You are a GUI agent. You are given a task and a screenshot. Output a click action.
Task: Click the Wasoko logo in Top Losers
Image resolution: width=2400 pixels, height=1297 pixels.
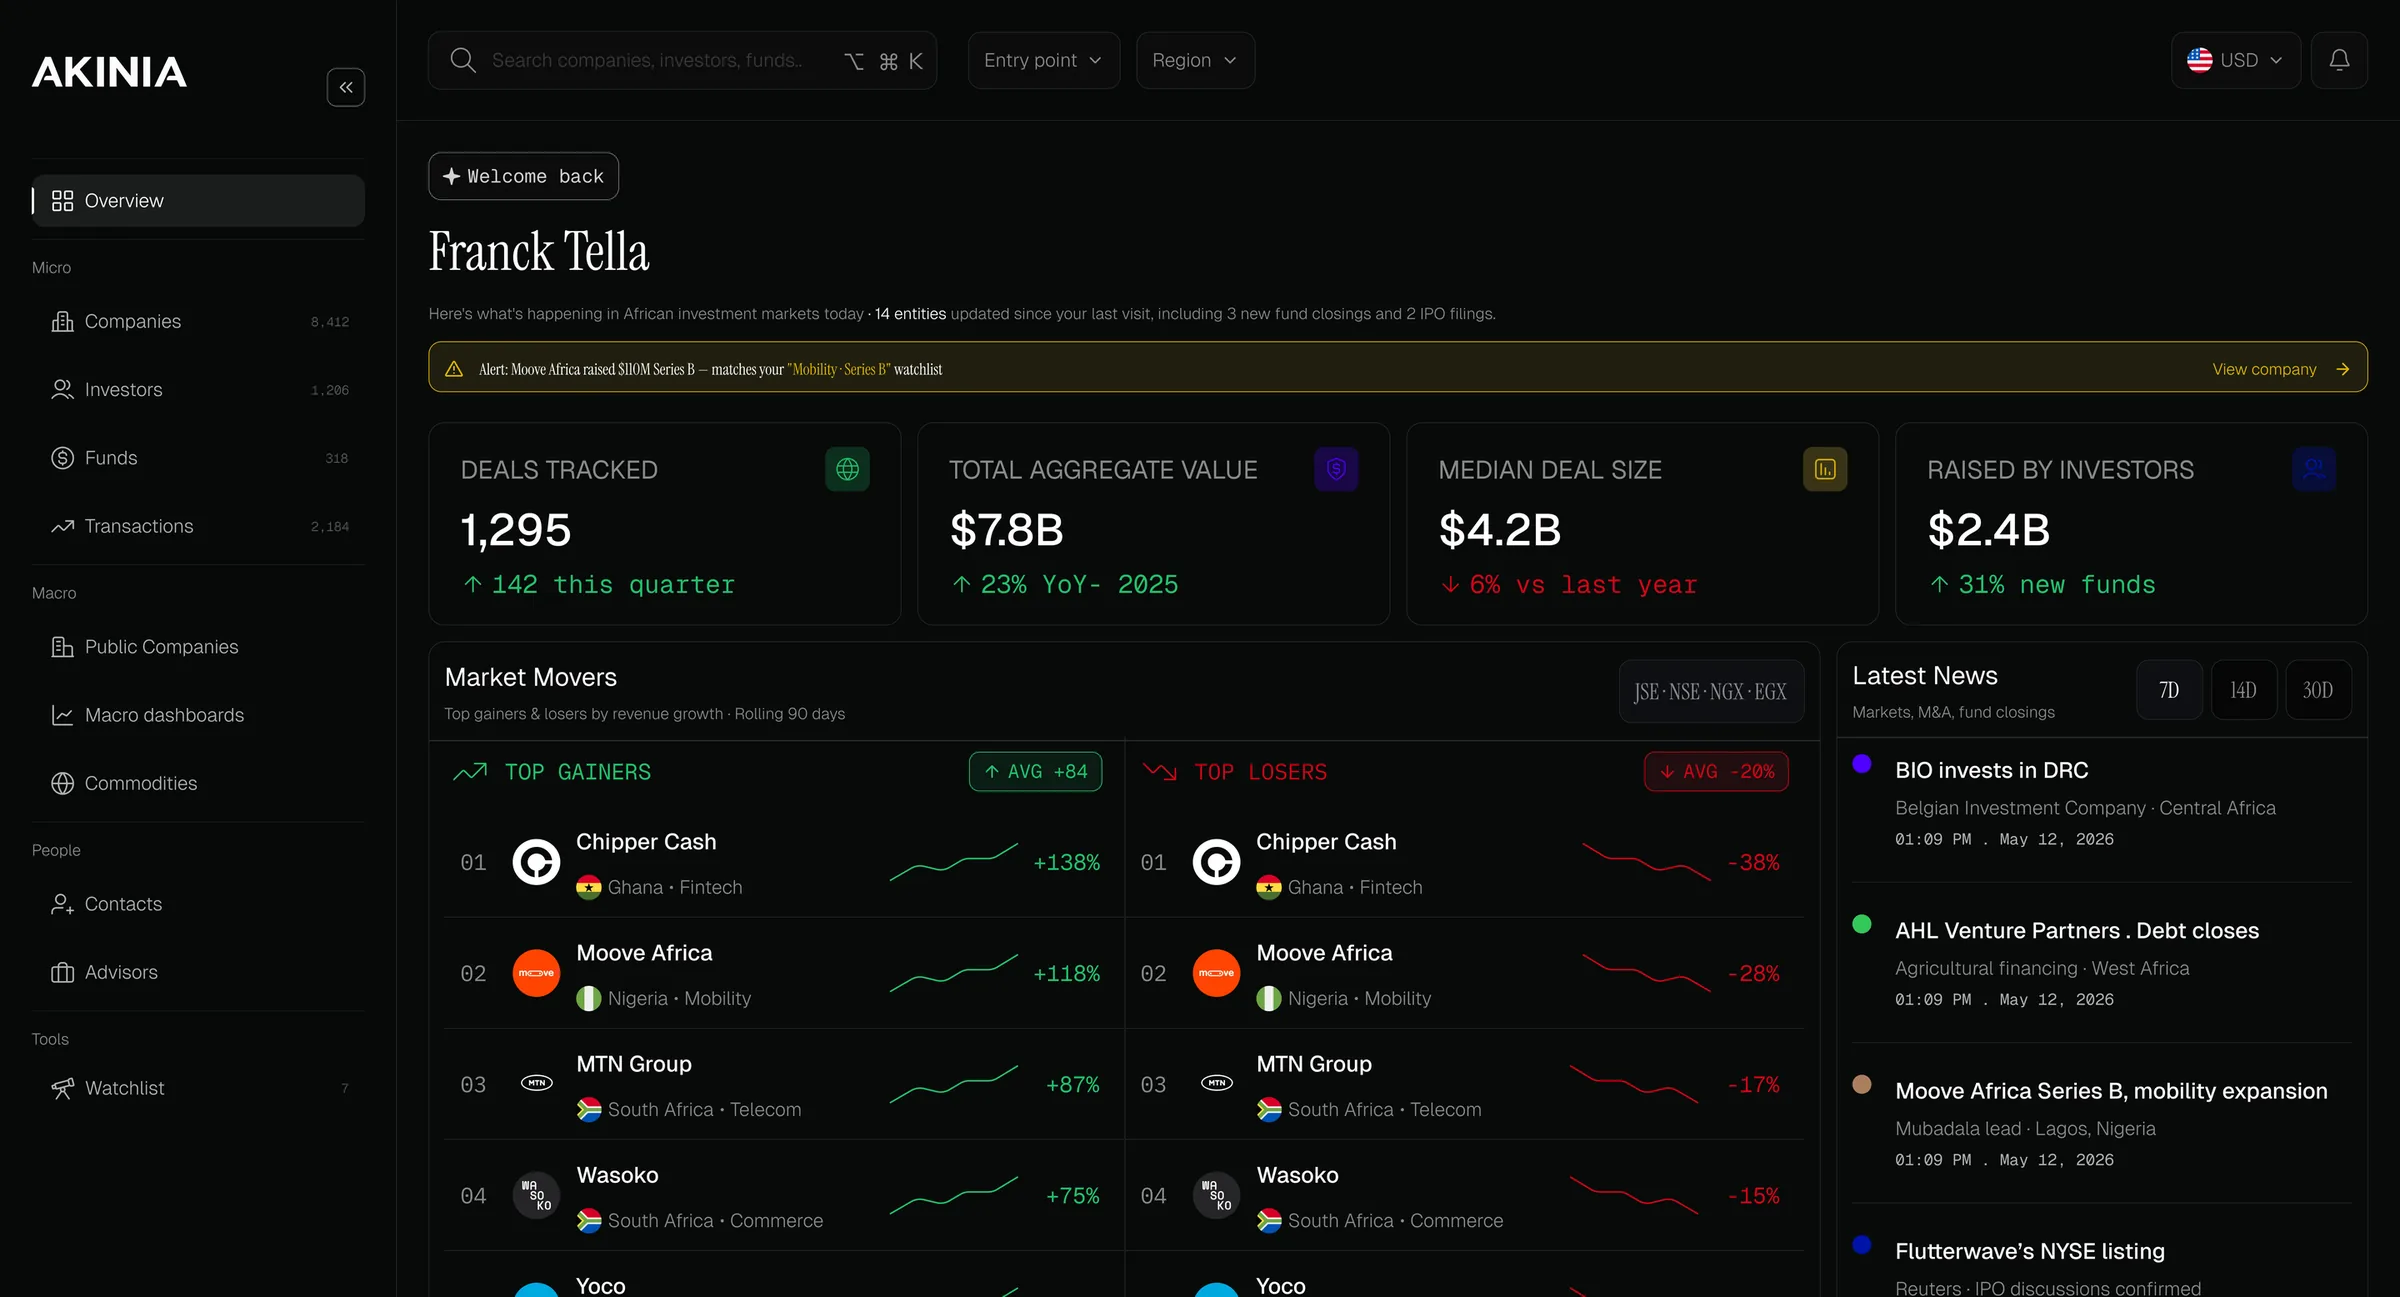pyautogui.click(x=1216, y=1195)
